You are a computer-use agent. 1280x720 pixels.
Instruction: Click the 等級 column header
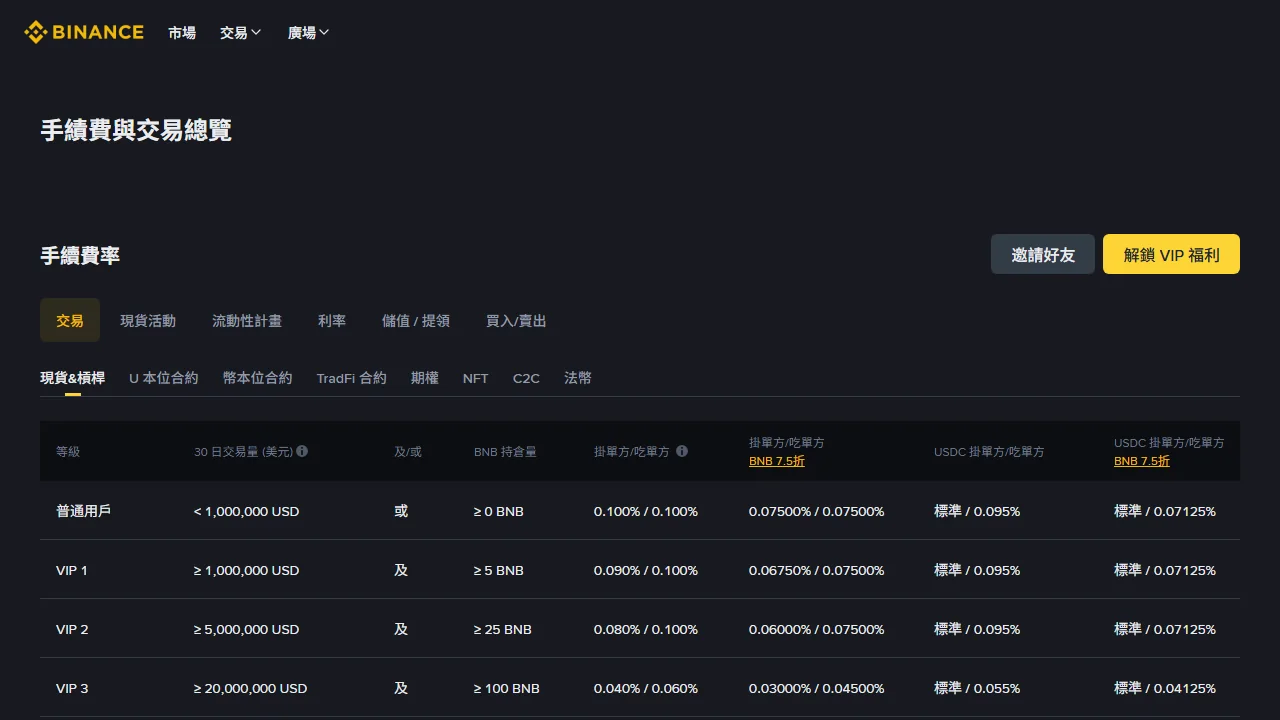[68, 451]
